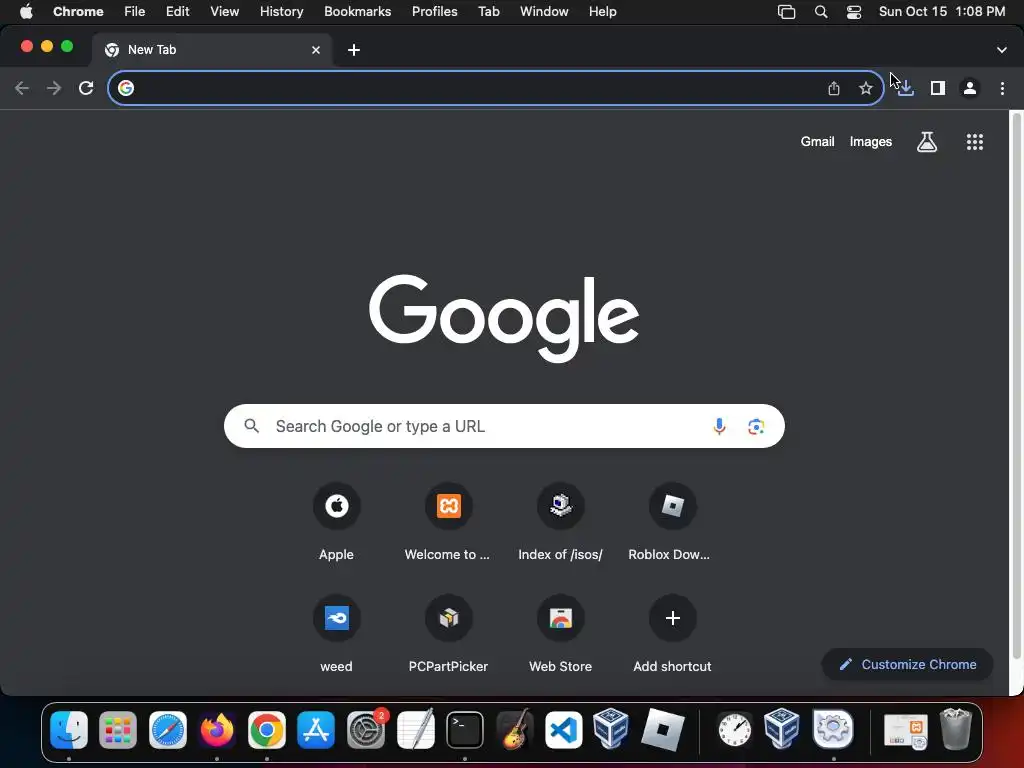Viewport: 1024px width, 768px height.
Task: Open the Chrome application menu
Action: (78, 12)
